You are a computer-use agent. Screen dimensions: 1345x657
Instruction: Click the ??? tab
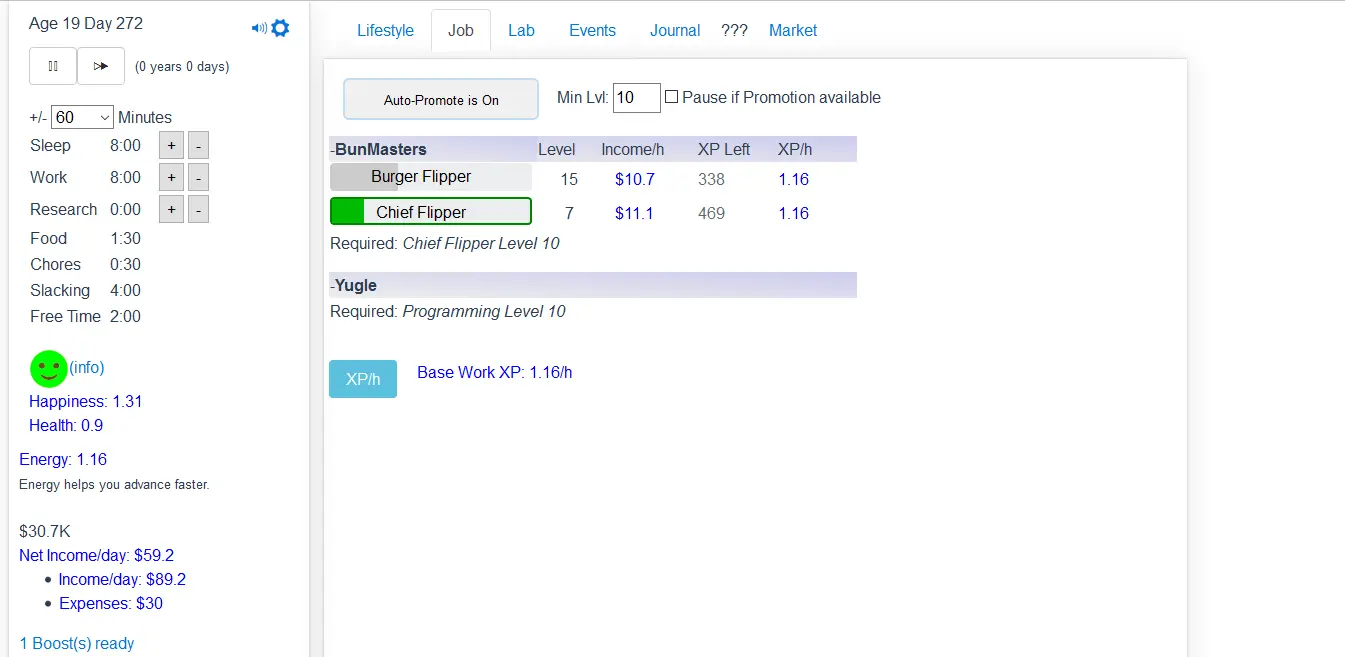(x=734, y=30)
